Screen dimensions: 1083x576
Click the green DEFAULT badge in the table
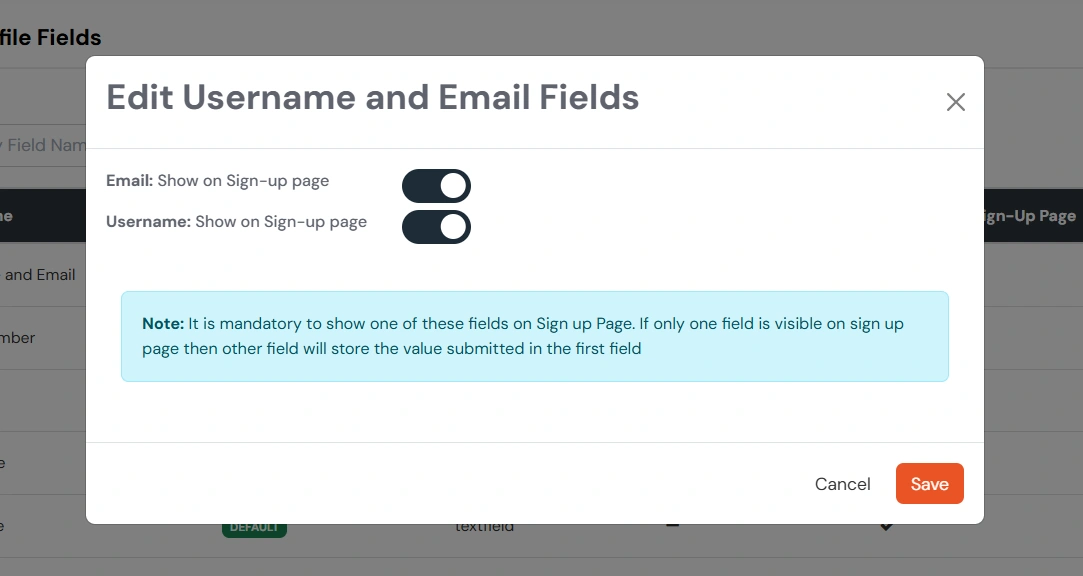click(254, 524)
